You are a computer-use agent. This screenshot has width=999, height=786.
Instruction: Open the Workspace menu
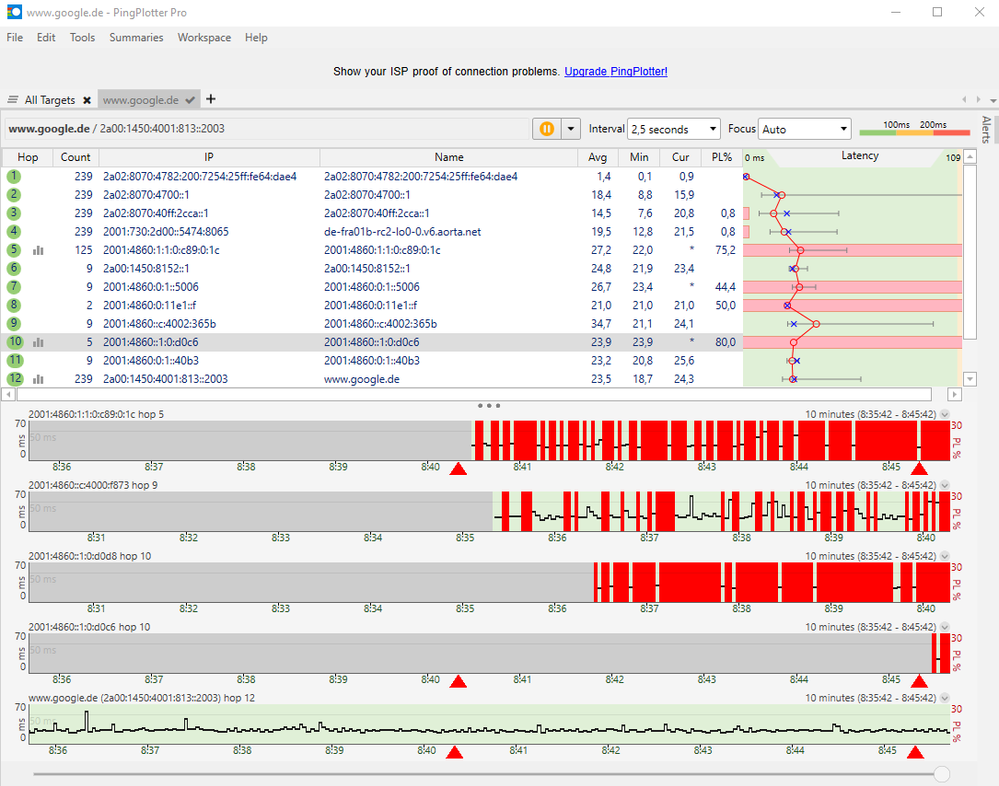pyautogui.click(x=204, y=38)
